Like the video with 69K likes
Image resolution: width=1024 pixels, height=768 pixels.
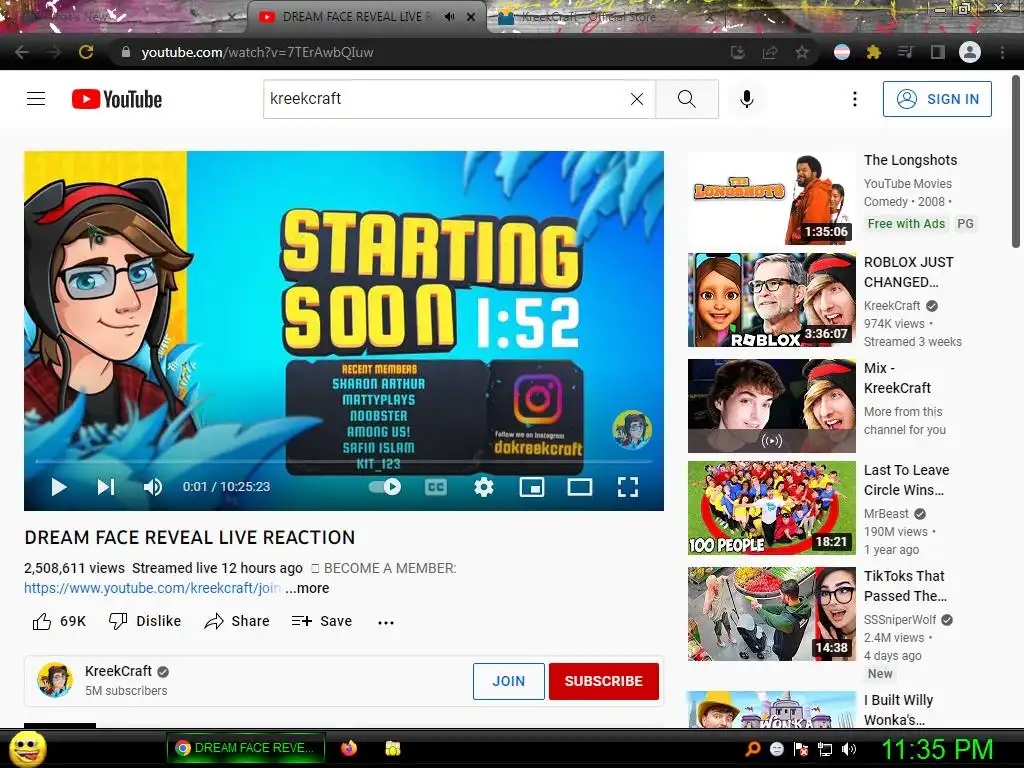point(59,621)
